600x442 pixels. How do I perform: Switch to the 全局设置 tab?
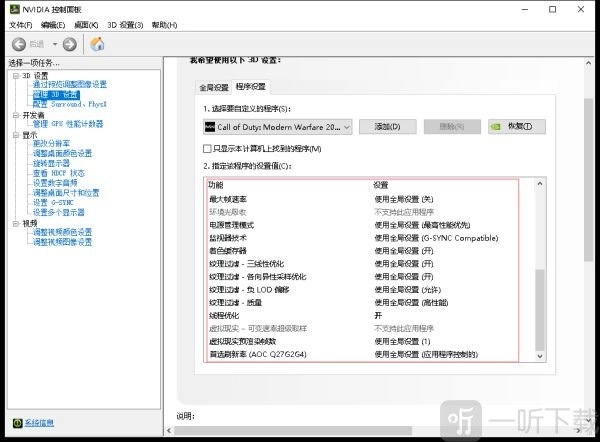tap(213, 88)
